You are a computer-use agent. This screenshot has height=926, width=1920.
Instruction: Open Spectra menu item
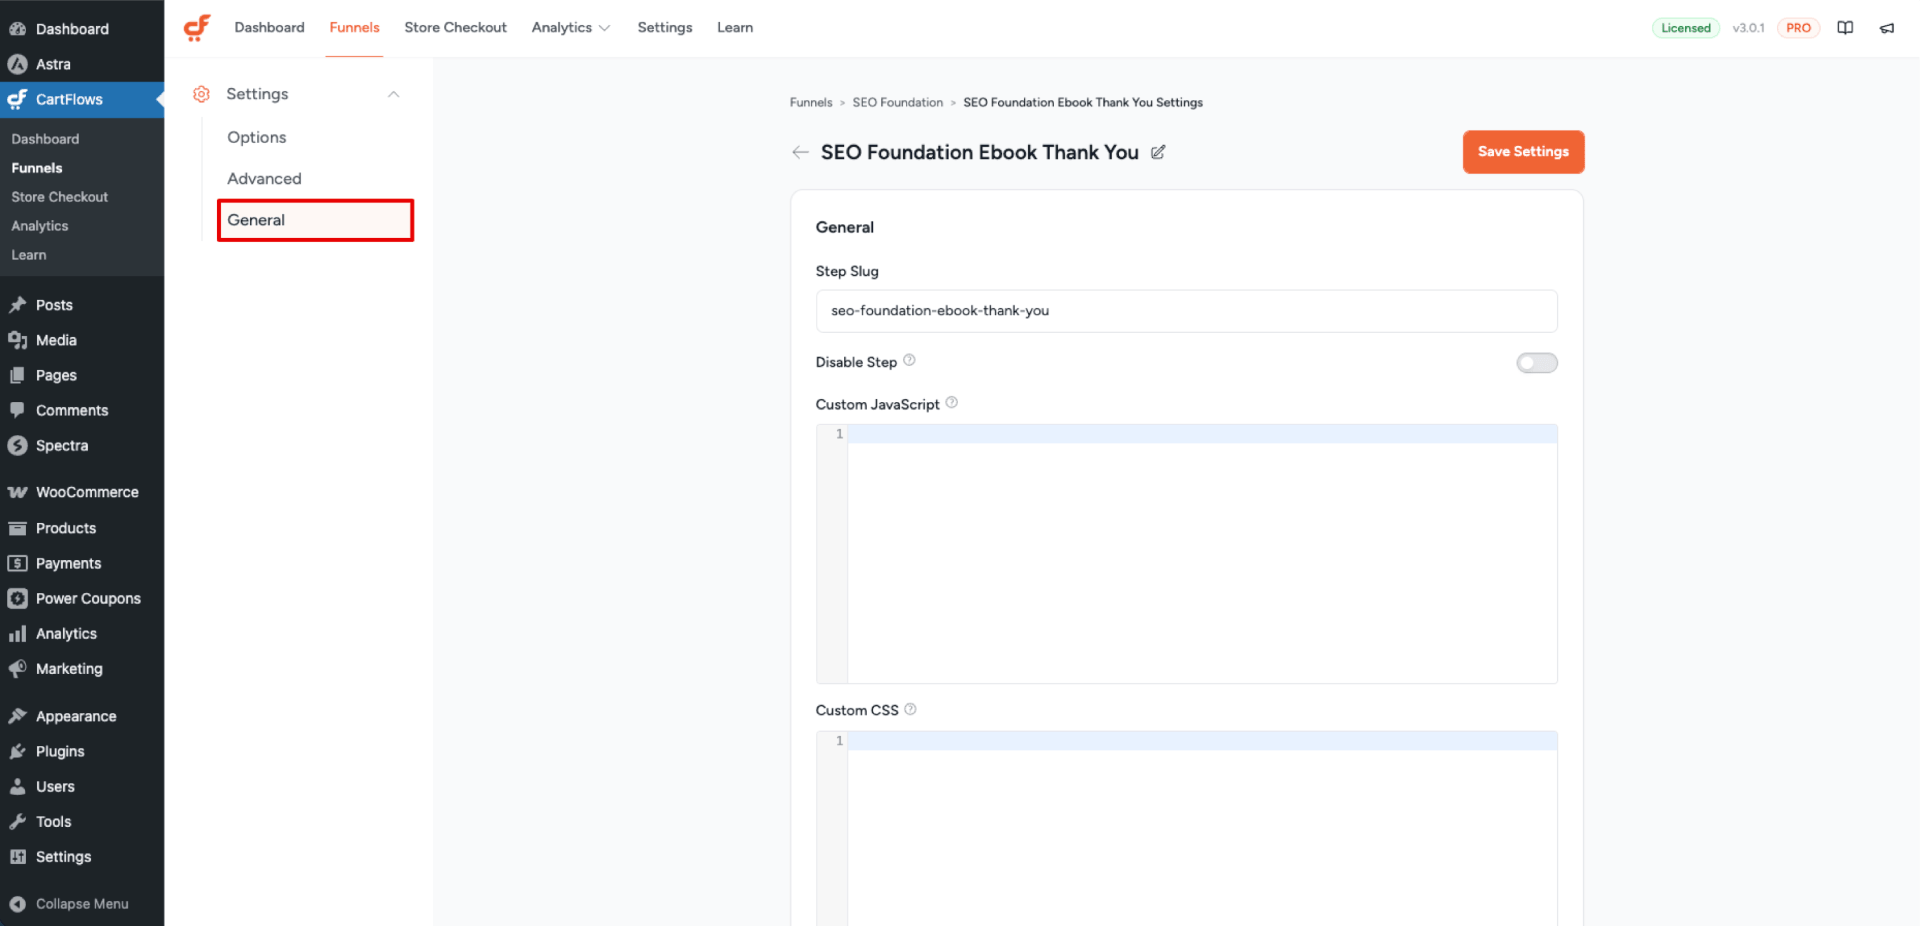[82, 445]
